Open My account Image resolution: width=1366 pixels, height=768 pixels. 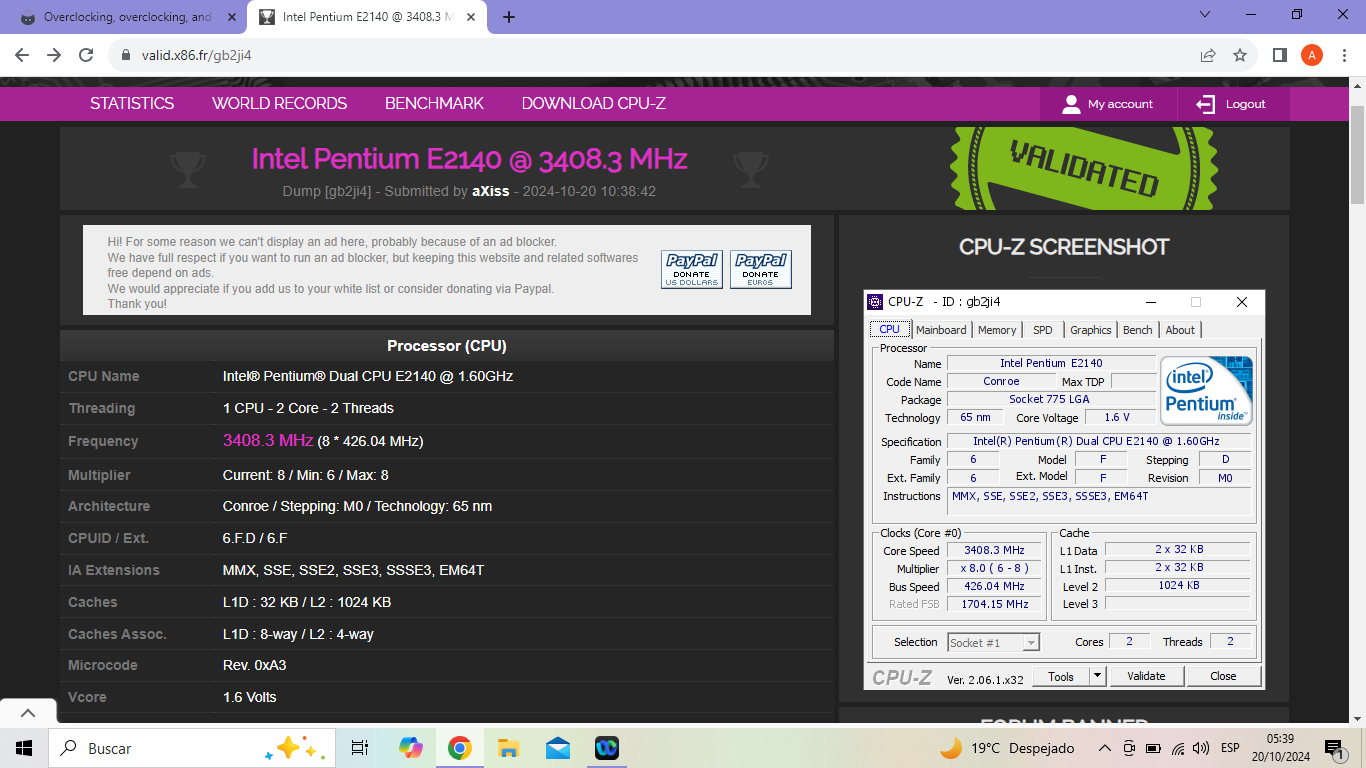click(x=1108, y=104)
